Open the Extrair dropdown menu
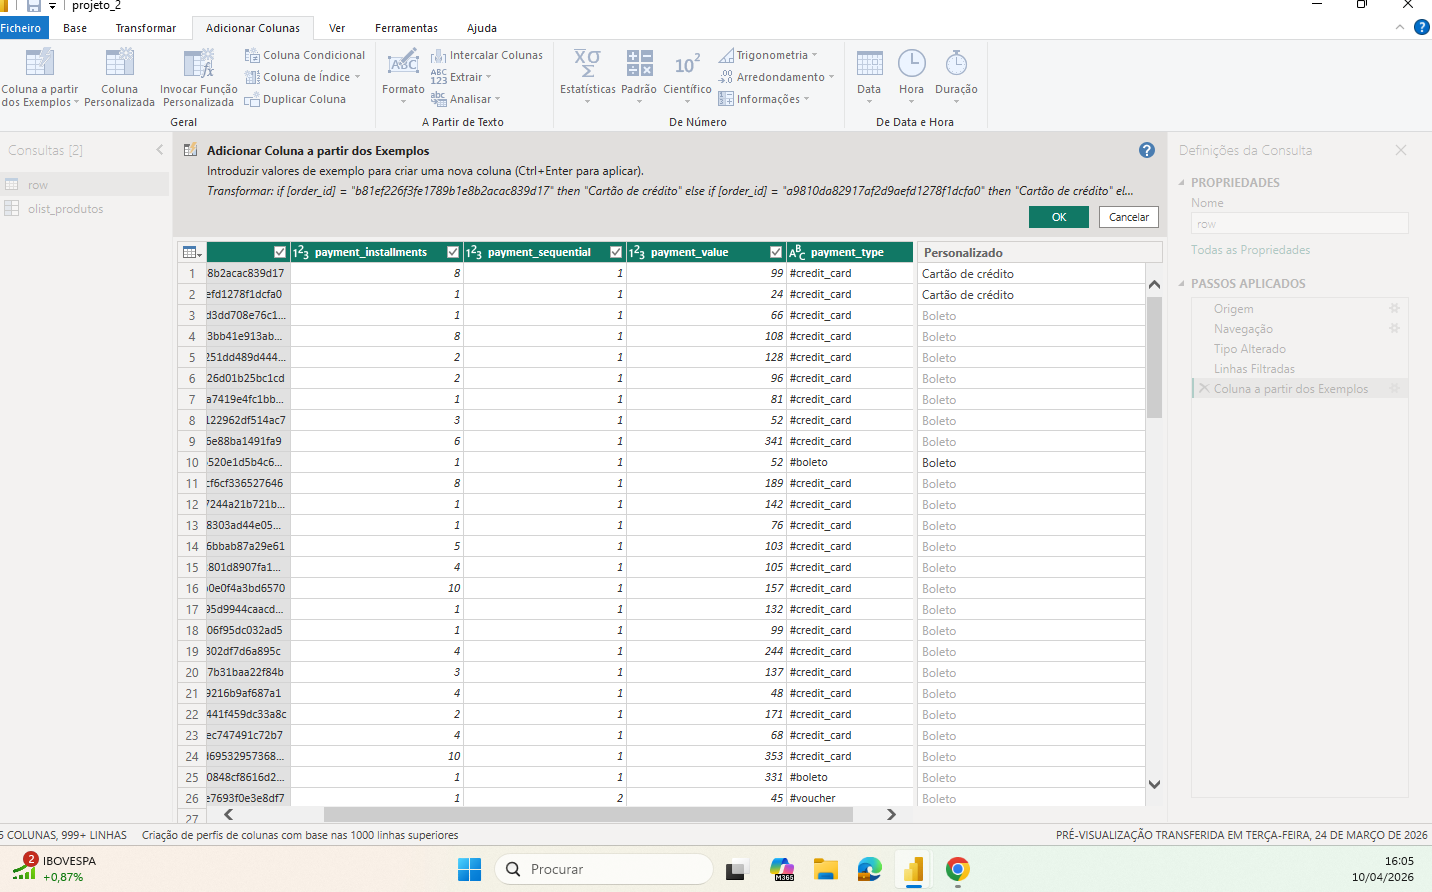This screenshot has height=892, width=1432. 466,77
